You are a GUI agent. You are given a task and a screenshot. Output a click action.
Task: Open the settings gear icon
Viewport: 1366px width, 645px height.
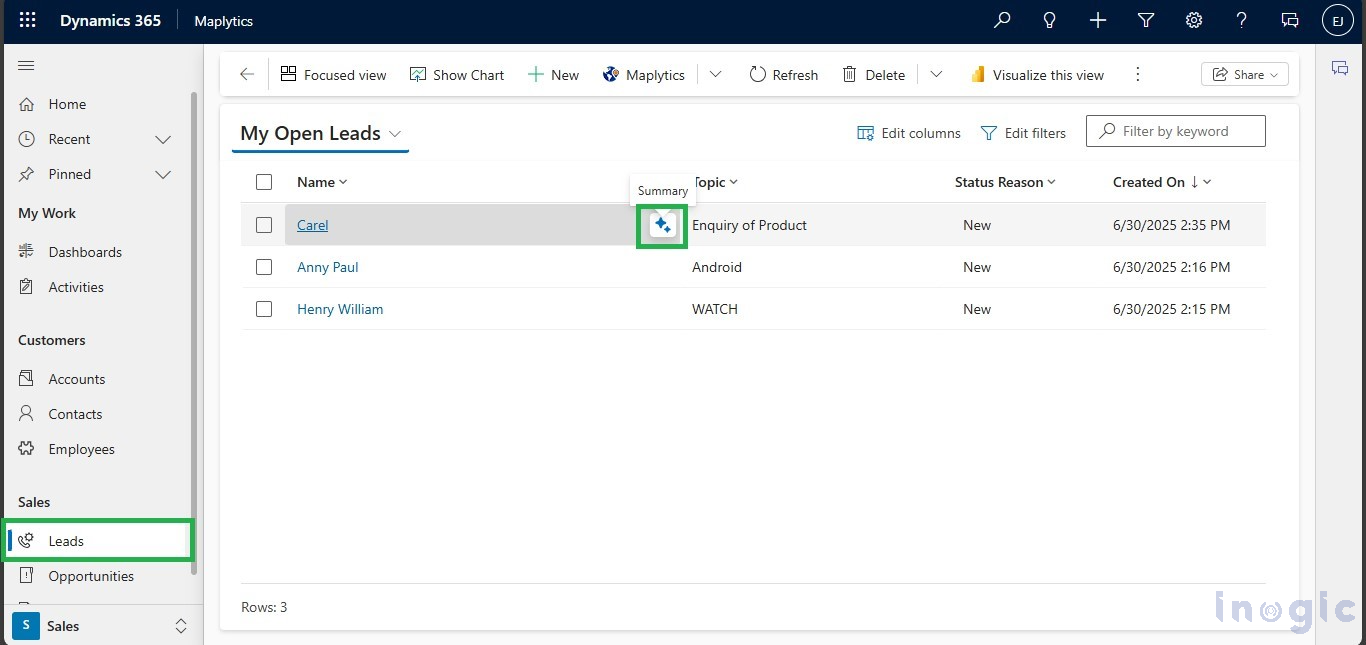pos(1194,20)
